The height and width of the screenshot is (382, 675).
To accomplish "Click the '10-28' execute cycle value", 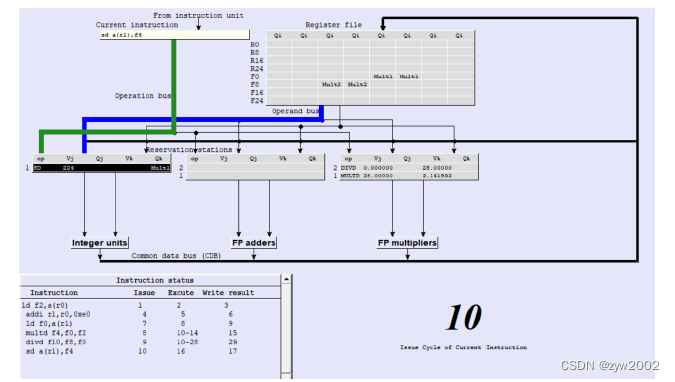I will pos(187,342).
